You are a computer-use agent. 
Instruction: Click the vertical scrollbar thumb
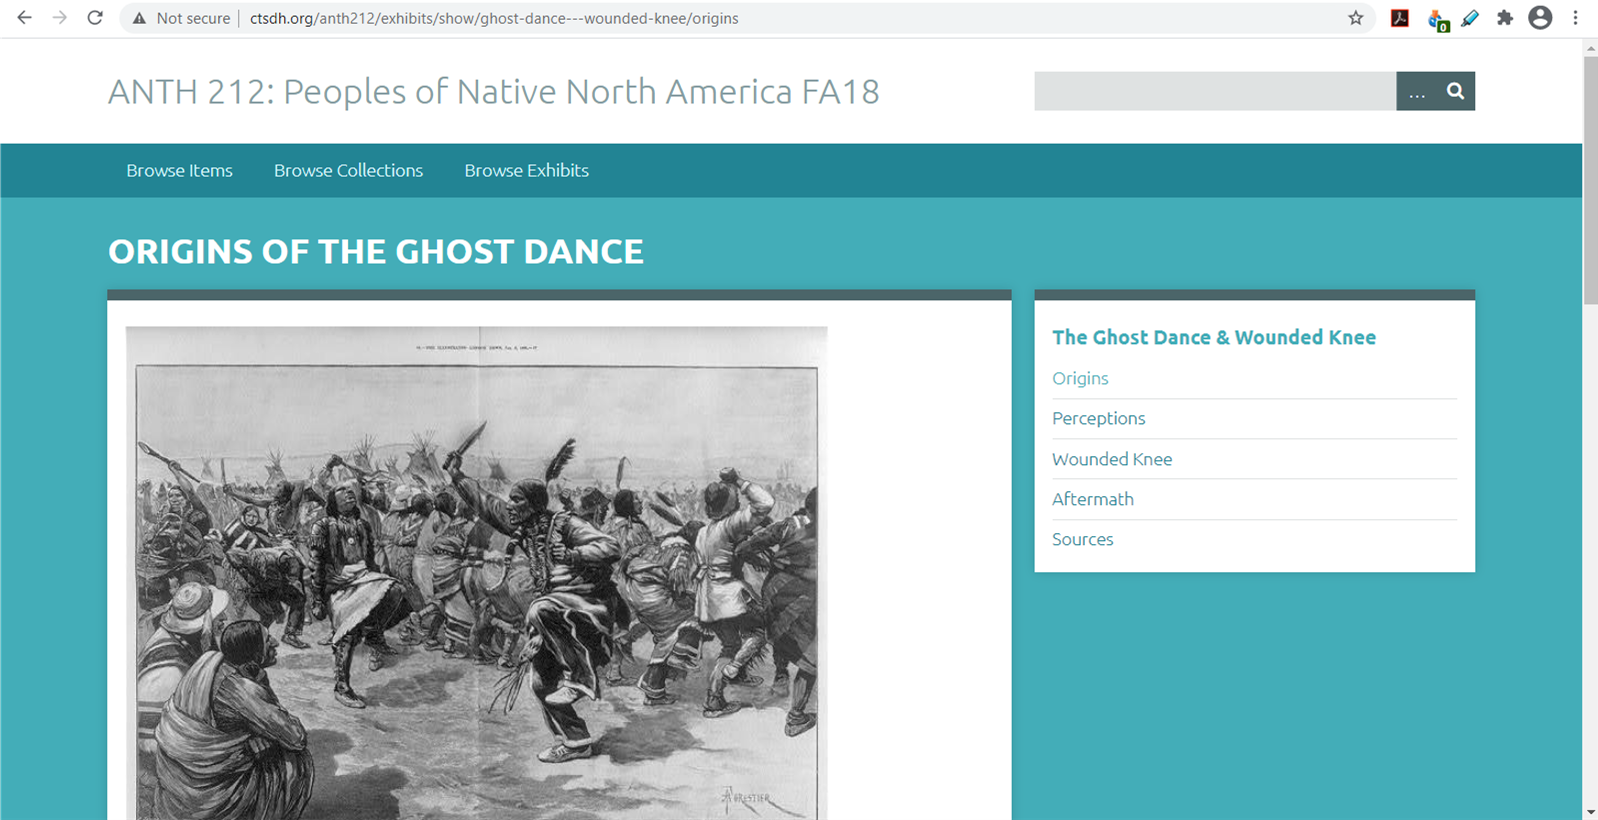[x=1590, y=180]
